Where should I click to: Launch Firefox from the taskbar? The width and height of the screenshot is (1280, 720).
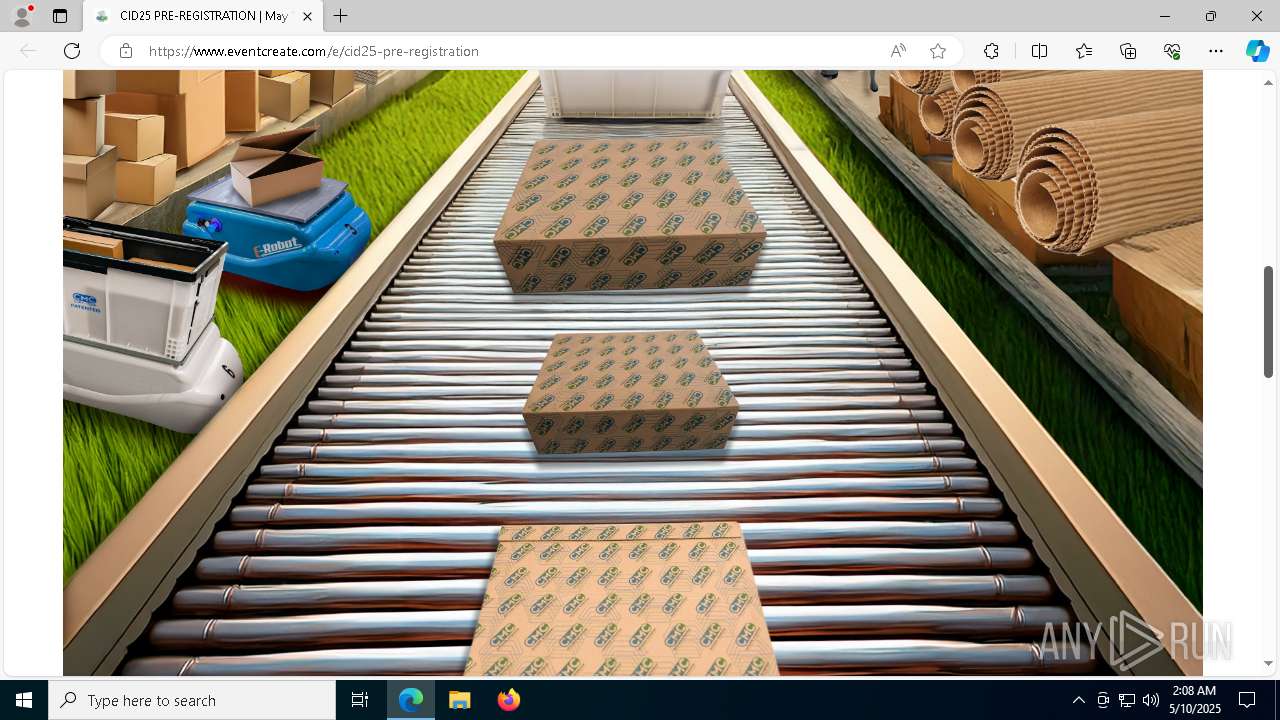pyautogui.click(x=508, y=700)
